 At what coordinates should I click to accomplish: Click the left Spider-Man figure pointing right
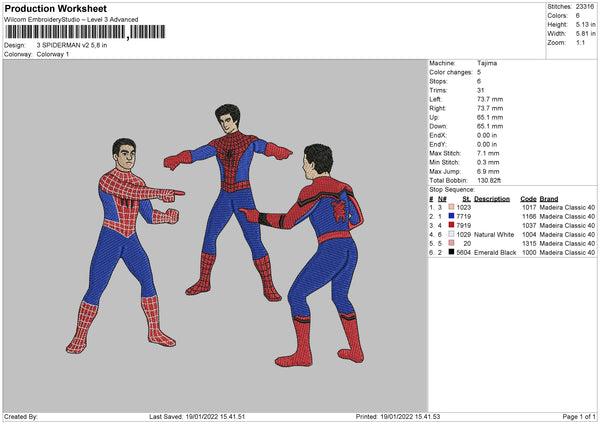(124, 245)
